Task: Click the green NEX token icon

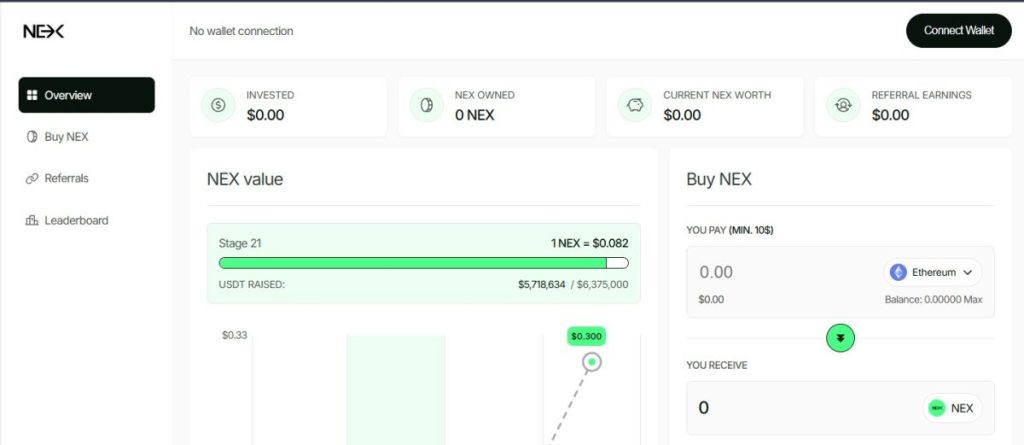Action: tap(937, 408)
